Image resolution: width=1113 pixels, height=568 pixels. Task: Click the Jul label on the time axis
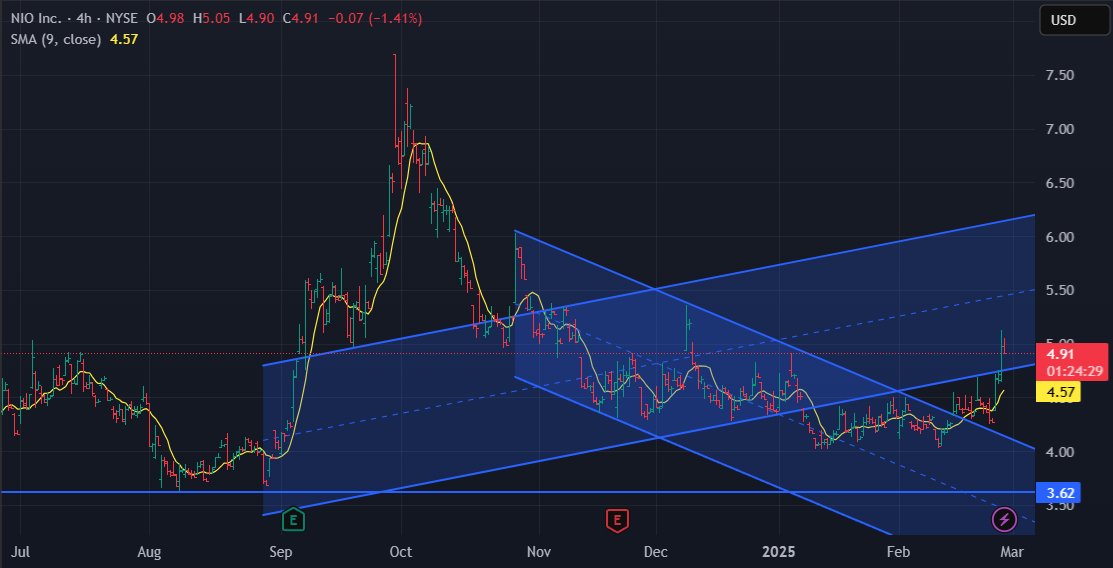pyautogui.click(x=20, y=551)
